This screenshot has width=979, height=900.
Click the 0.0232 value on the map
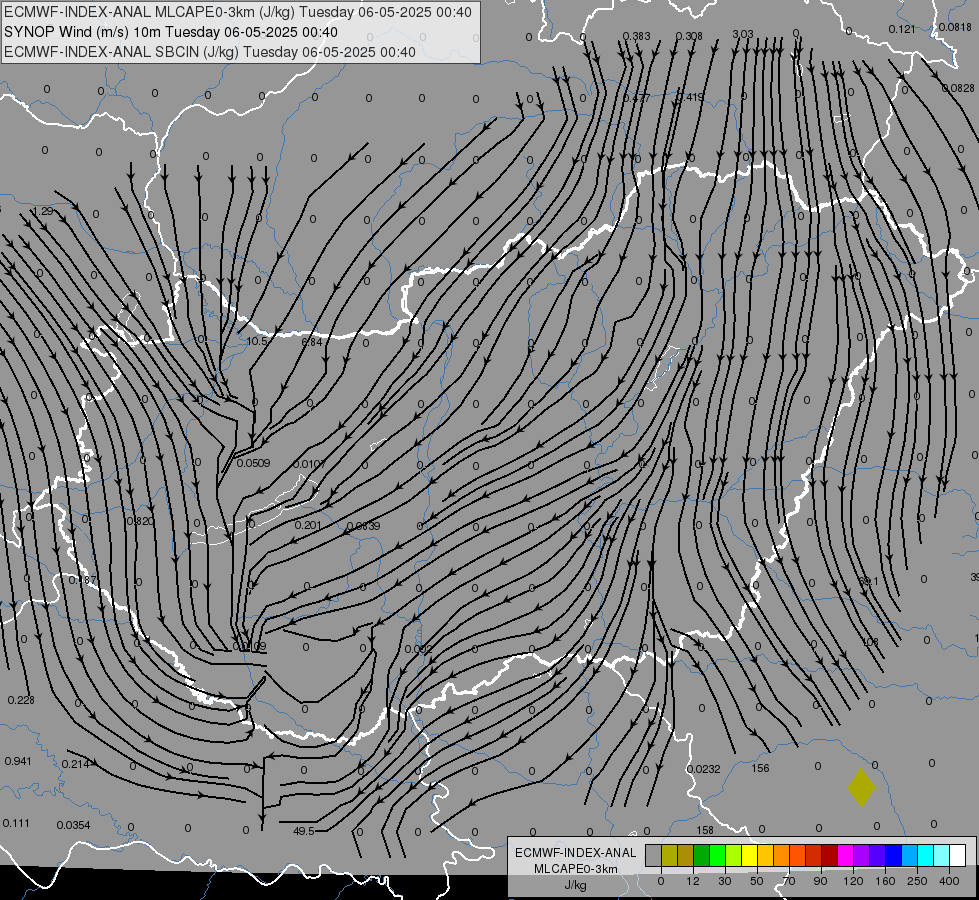pos(704,769)
